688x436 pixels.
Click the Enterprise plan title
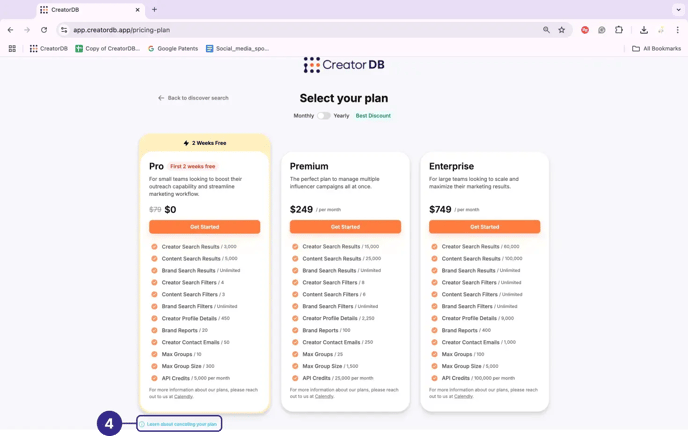point(452,166)
